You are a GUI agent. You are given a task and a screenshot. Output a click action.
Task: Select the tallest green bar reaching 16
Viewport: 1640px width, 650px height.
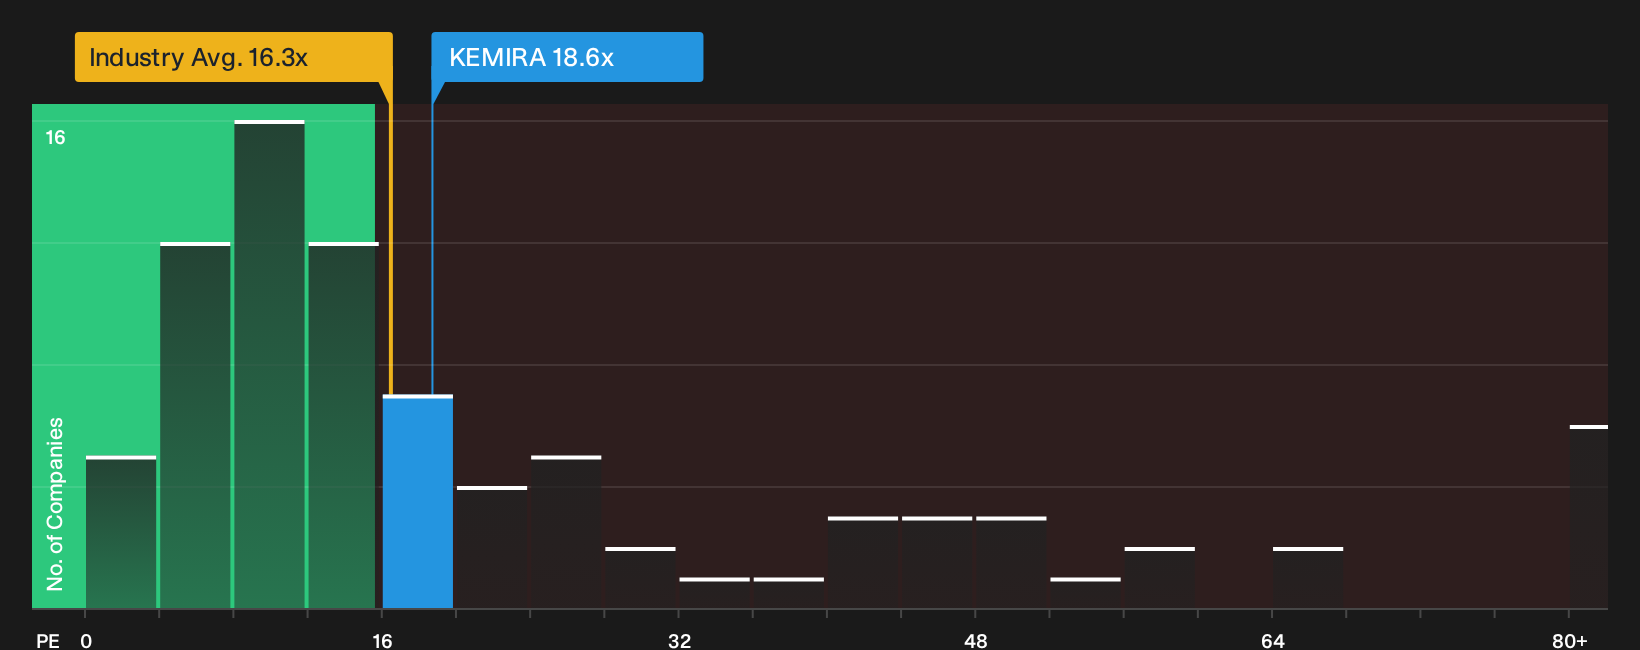[x=269, y=365]
